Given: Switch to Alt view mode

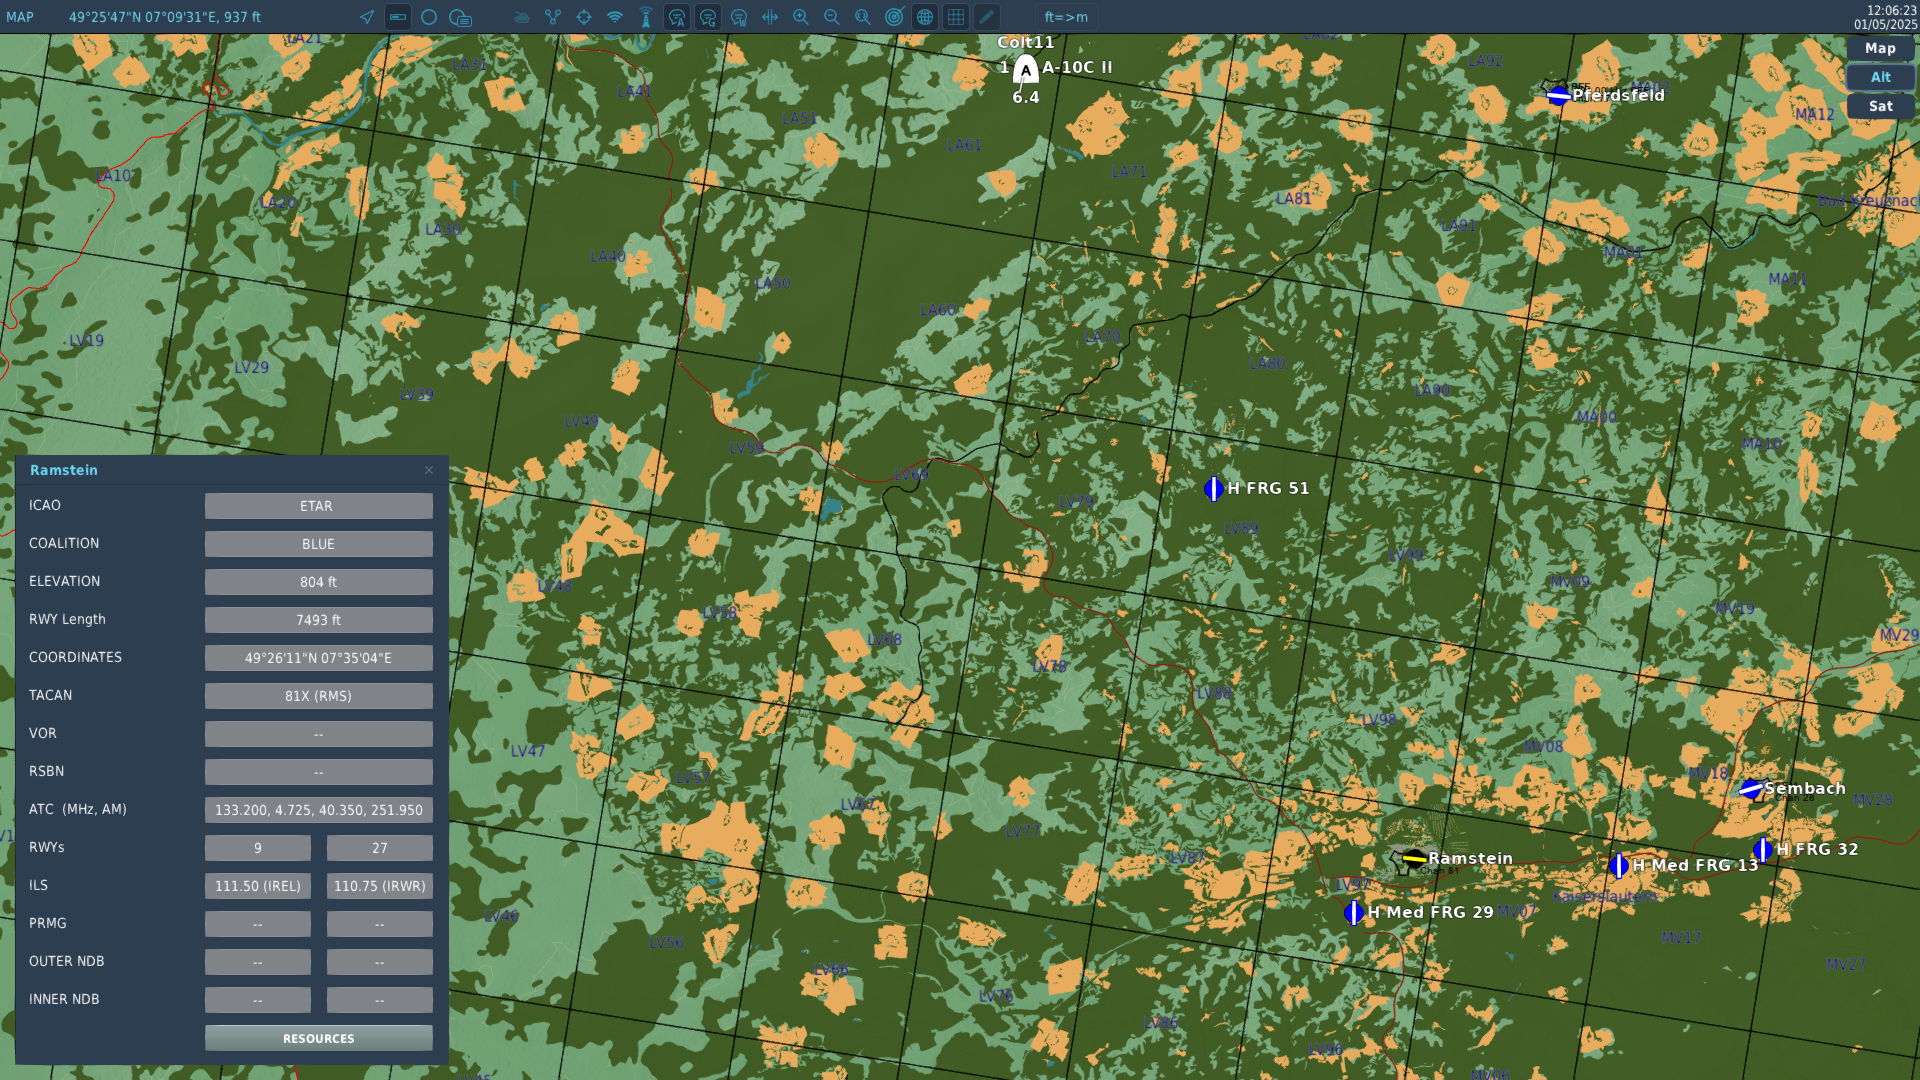Looking at the screenshot, I should 1880,77.
